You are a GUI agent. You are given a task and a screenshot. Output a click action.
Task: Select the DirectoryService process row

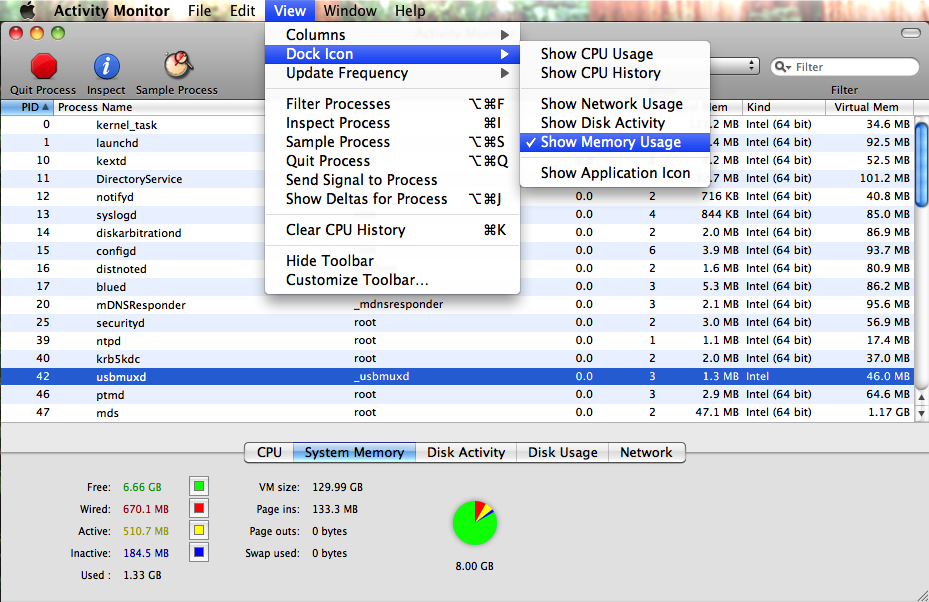(457, 178)
